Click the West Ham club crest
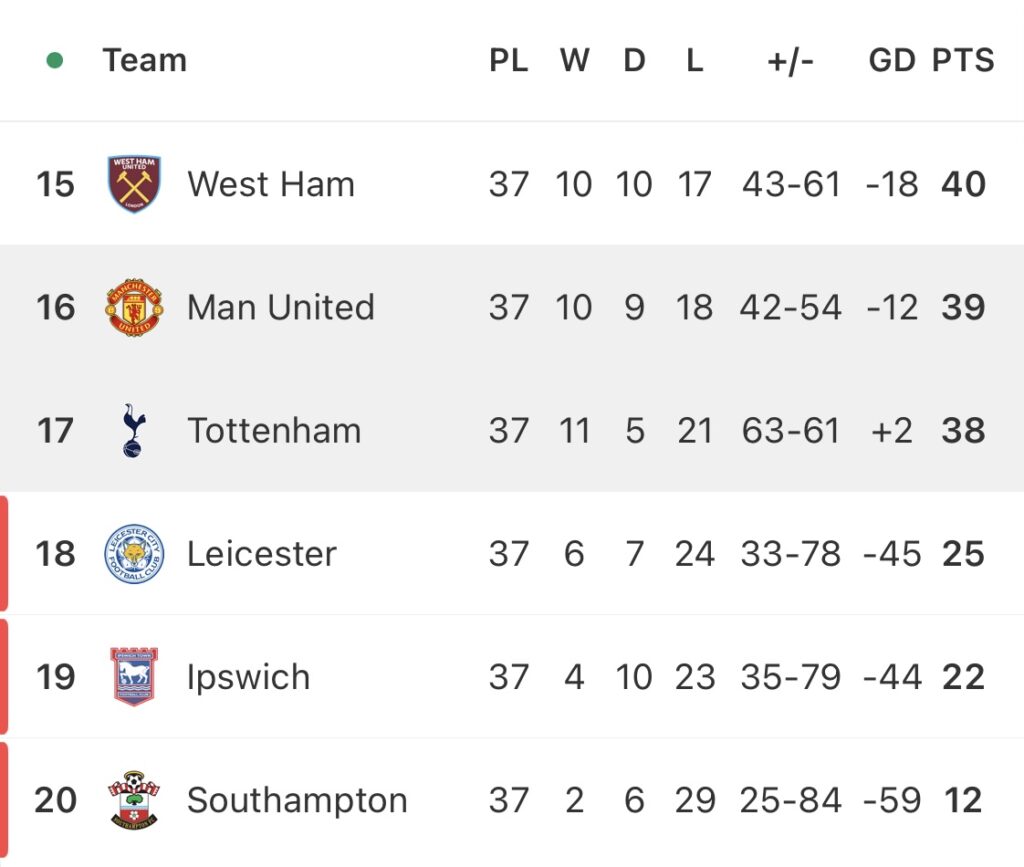 point(134,184)
